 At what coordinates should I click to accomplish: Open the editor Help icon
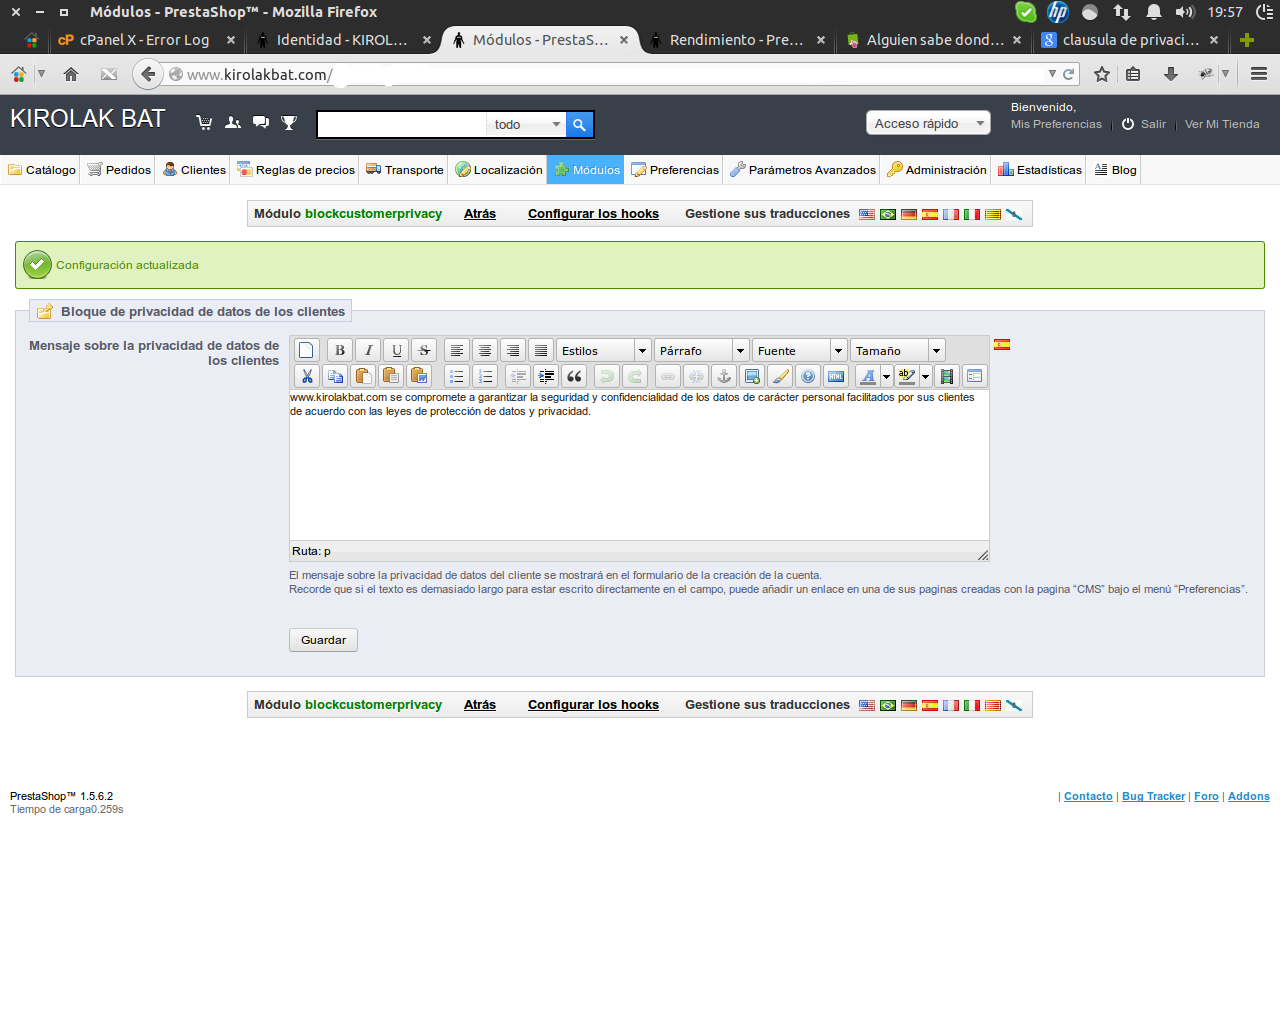point(808,376)
